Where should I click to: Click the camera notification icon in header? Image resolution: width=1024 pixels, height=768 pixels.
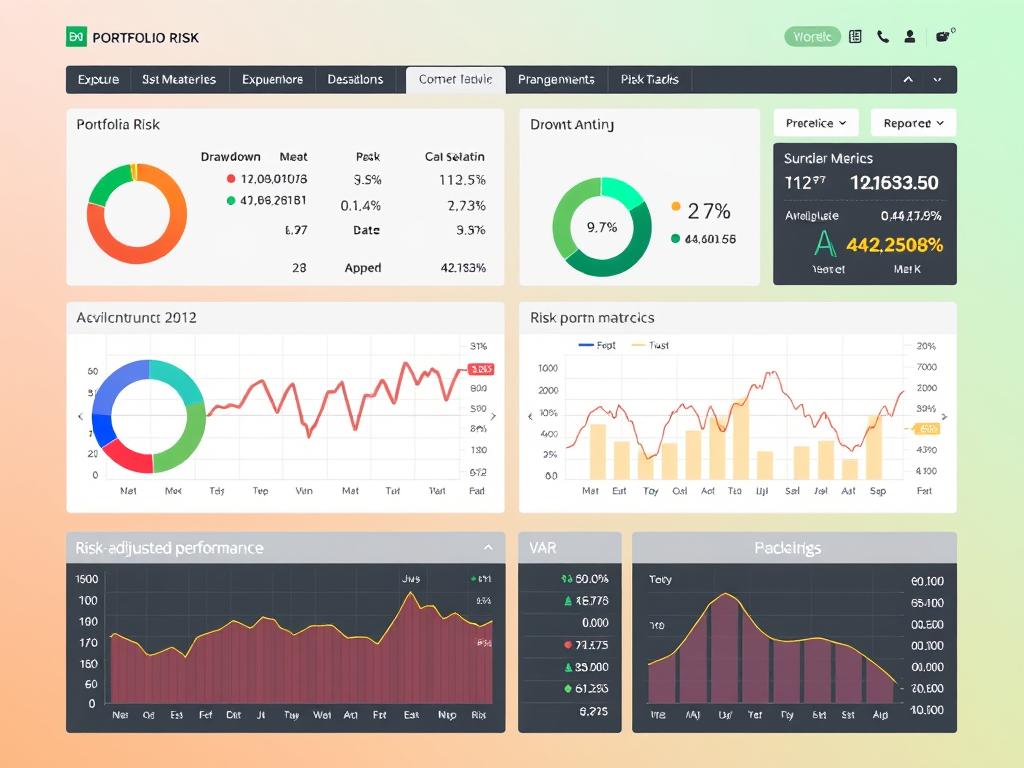(942, 37)
